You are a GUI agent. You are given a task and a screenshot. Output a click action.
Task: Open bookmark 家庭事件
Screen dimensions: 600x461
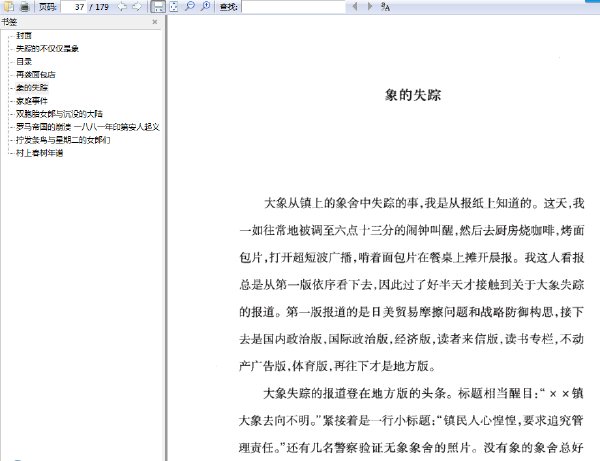coord(32,101)
